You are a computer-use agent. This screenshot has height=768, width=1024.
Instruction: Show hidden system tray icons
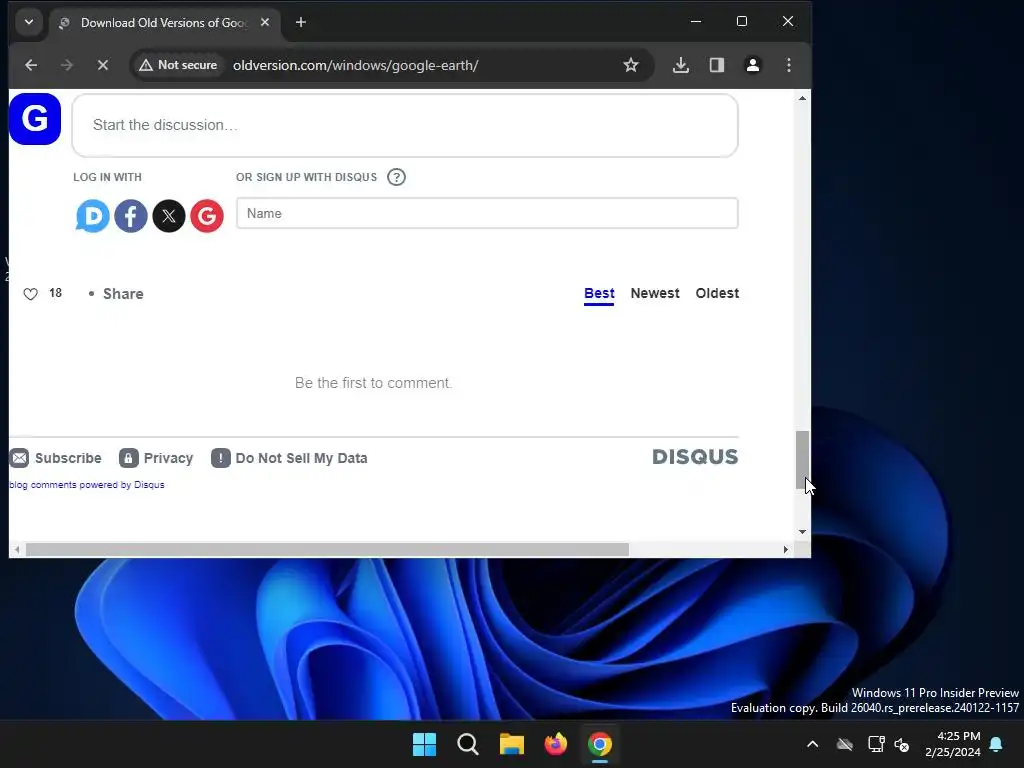pyautogui.click(x=812, y=744)
